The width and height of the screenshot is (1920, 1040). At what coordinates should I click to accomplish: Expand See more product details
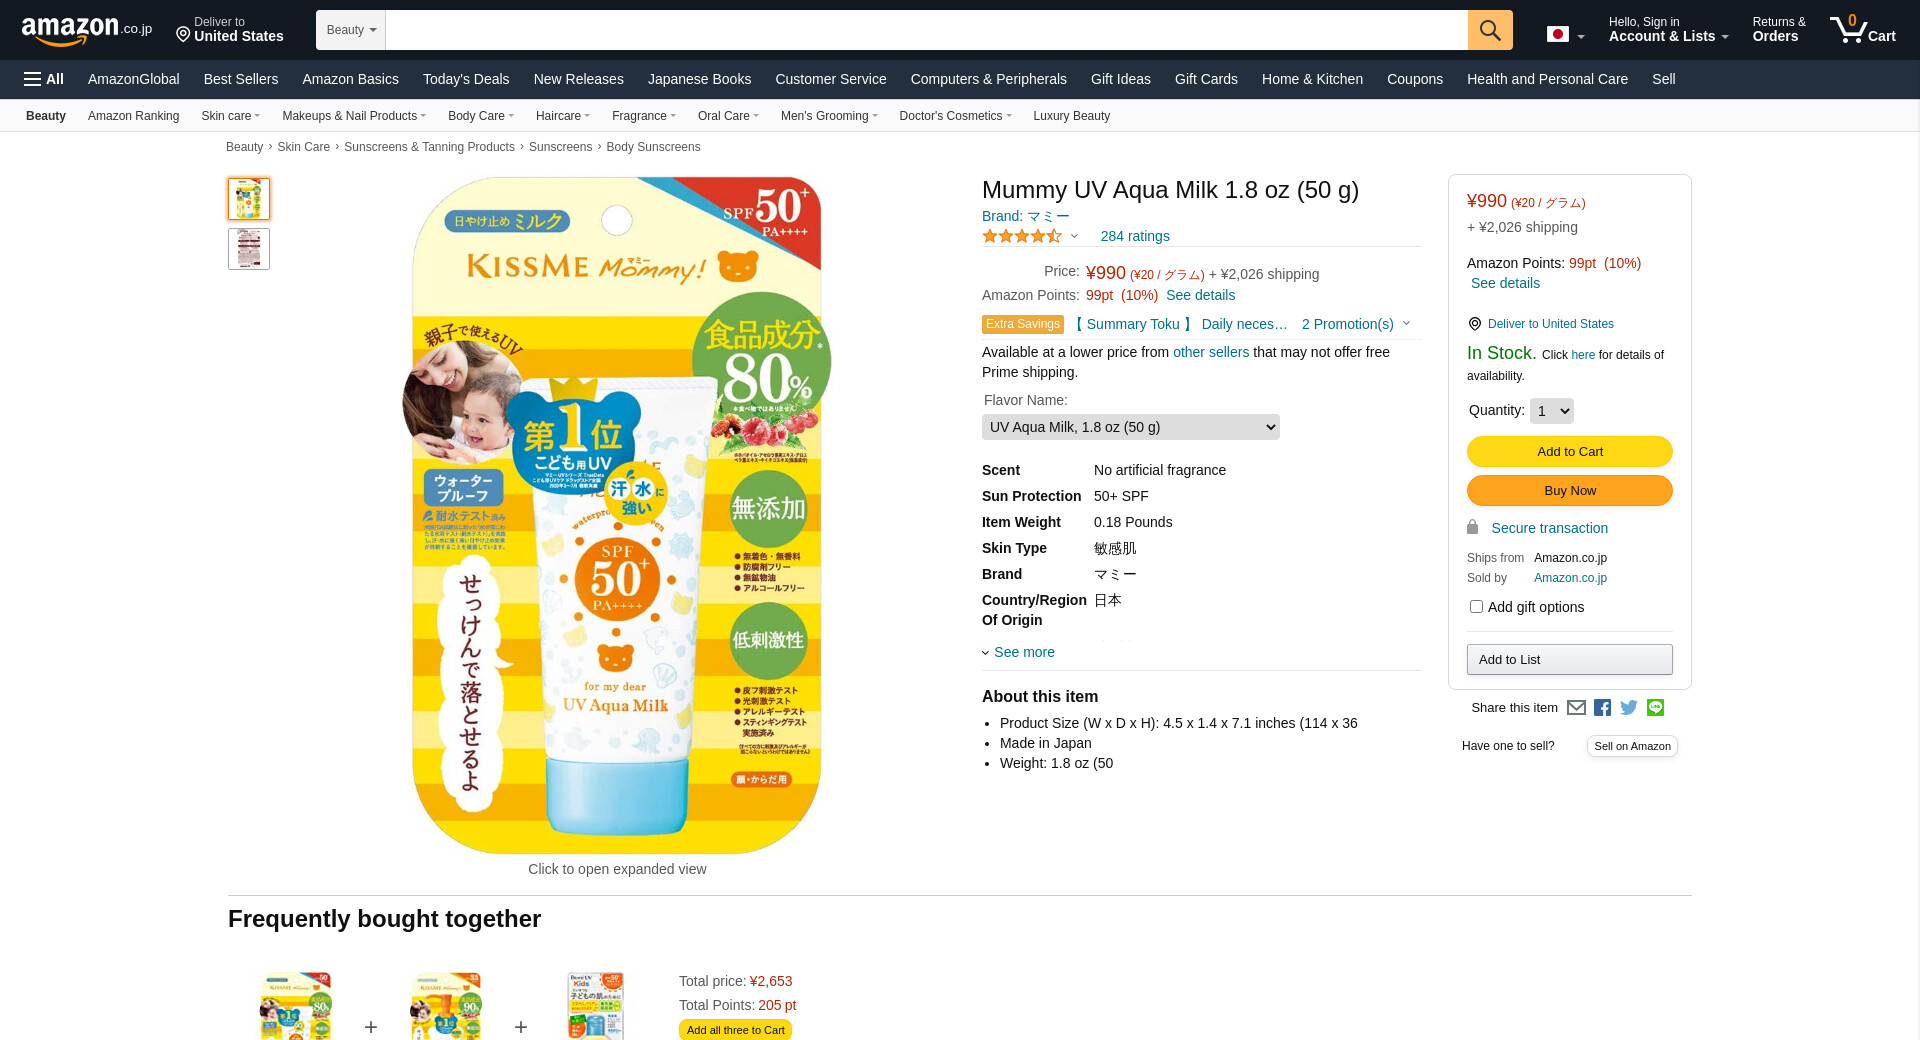1023,652
